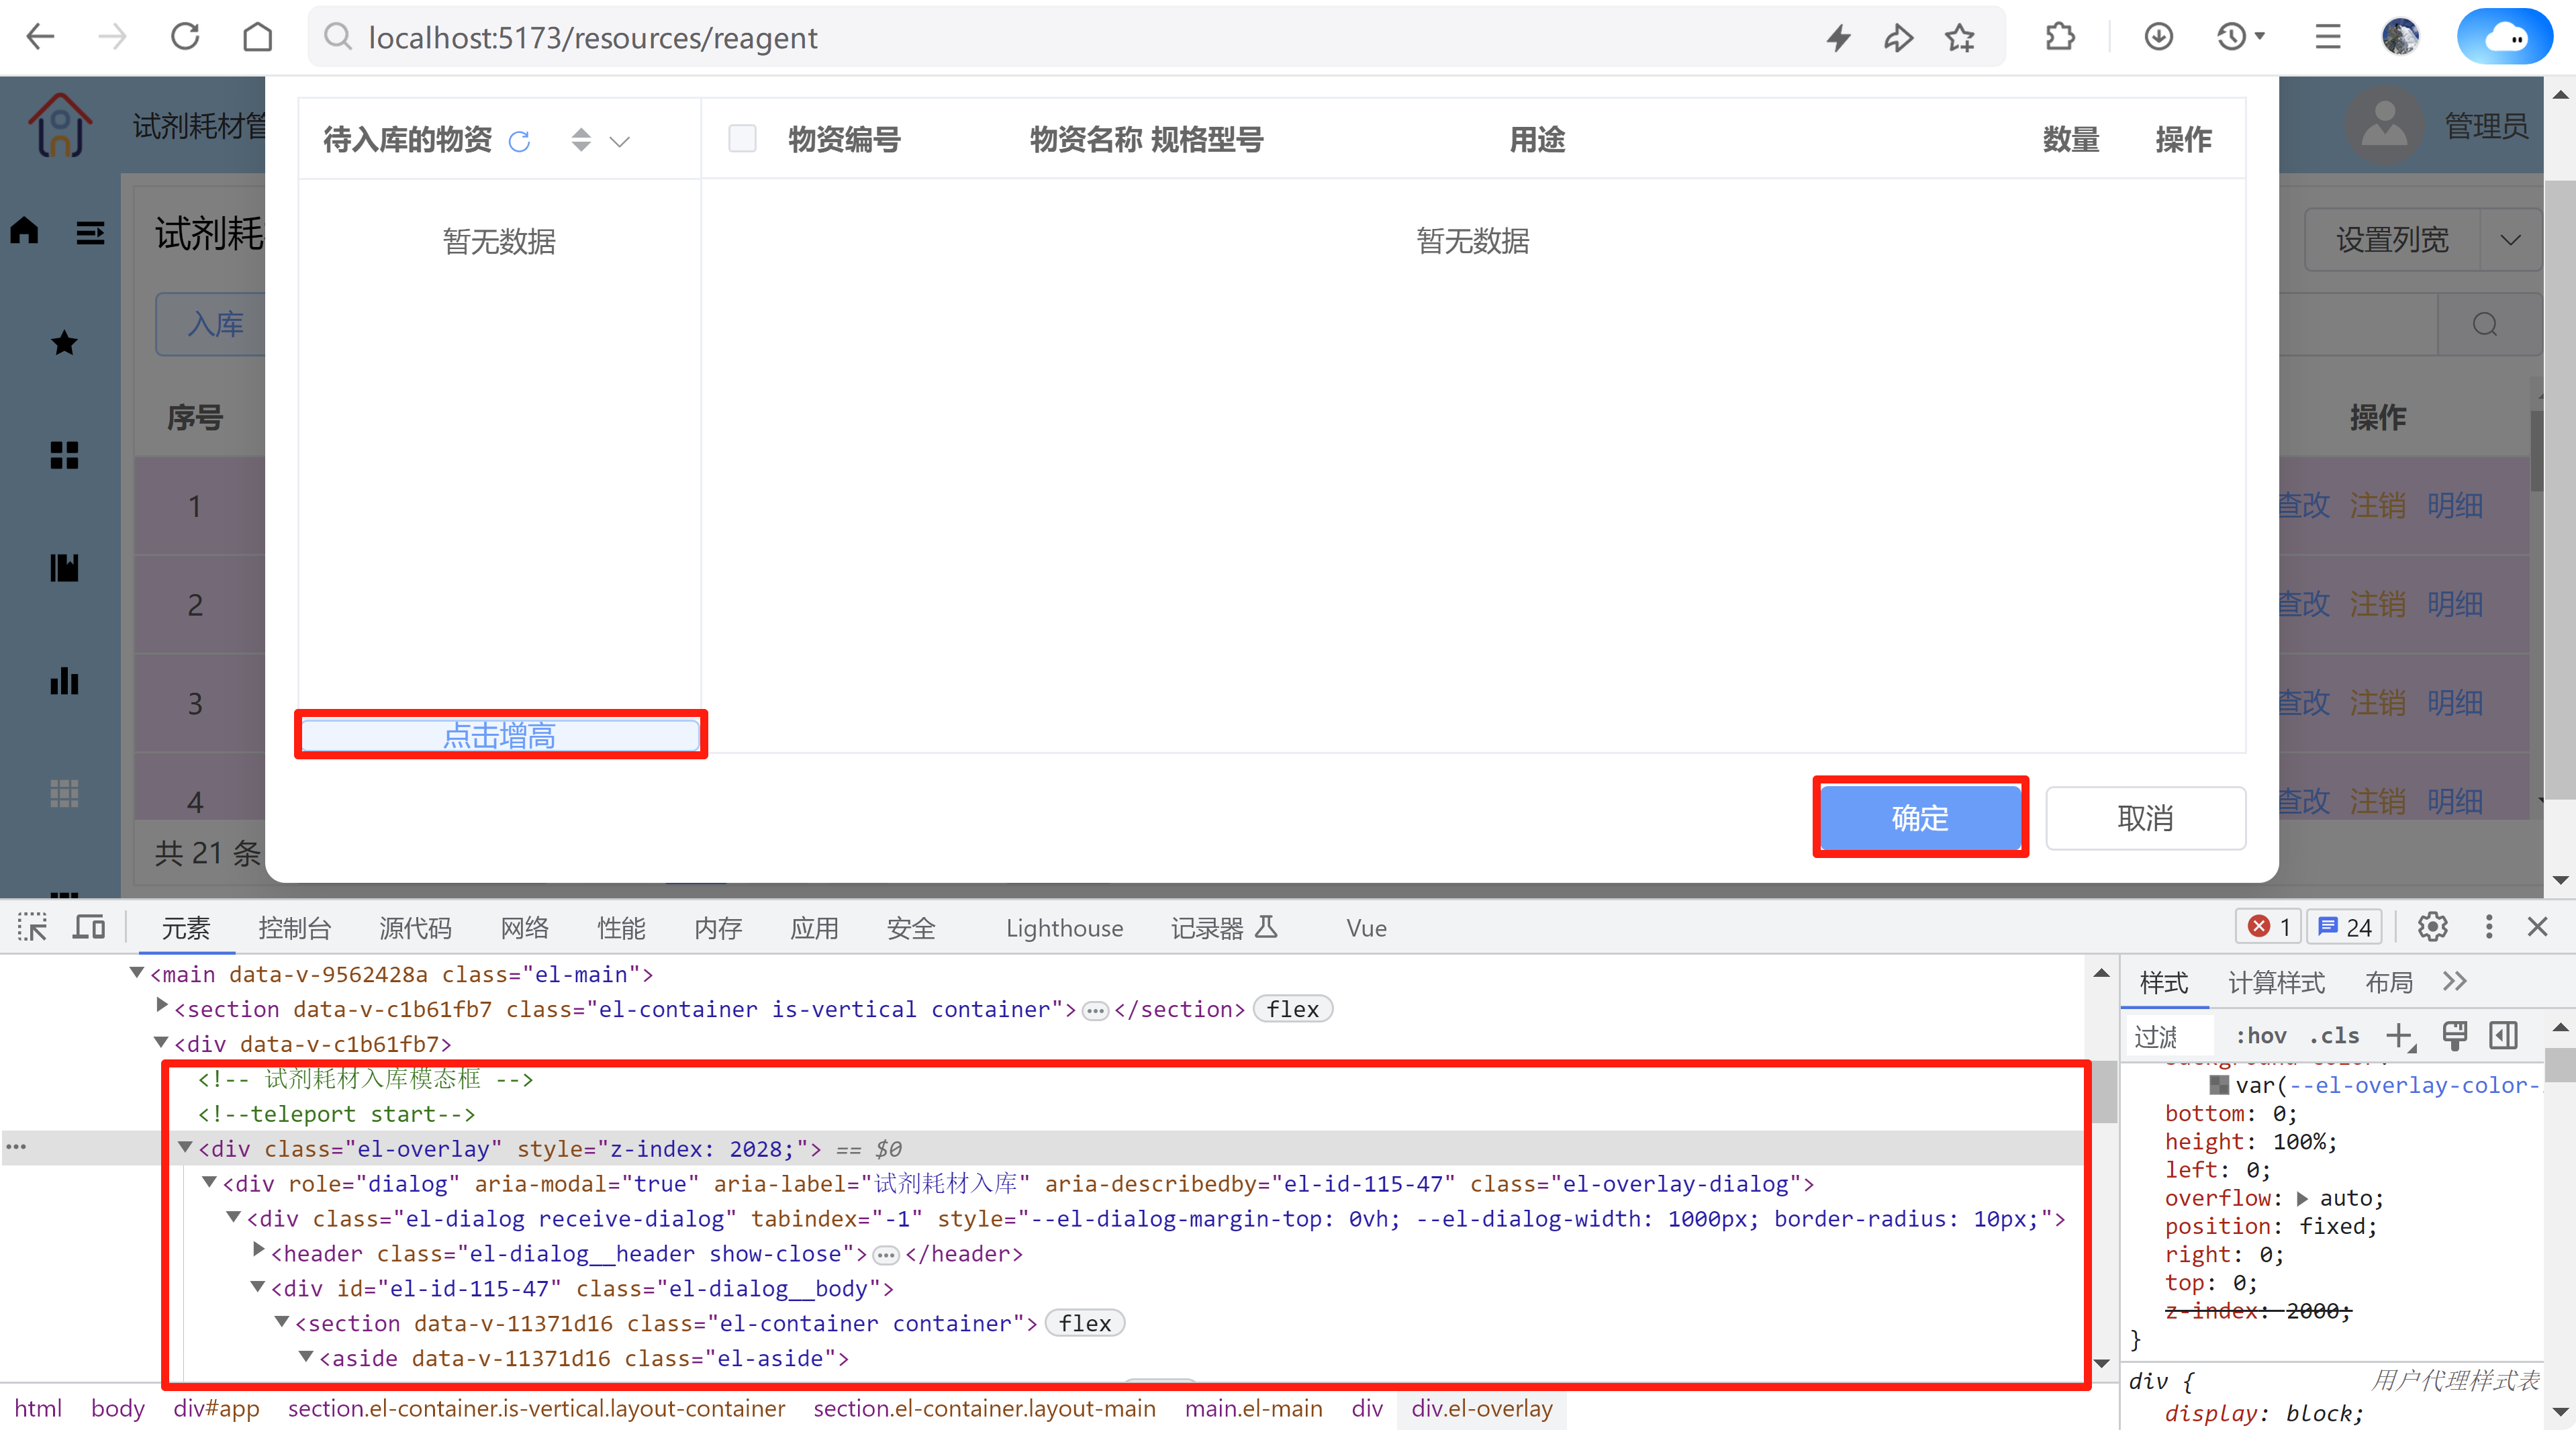Toggle the device emulation icon in DevTools
This screenshot has width=2576, height=1430.
click(x=88, y=927)
